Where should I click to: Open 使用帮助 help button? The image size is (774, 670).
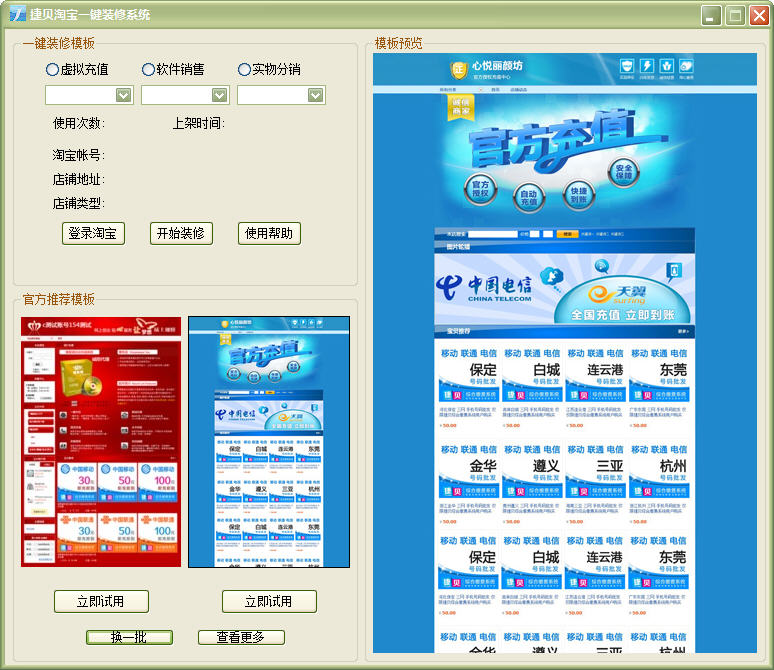[x=269, y=233]
